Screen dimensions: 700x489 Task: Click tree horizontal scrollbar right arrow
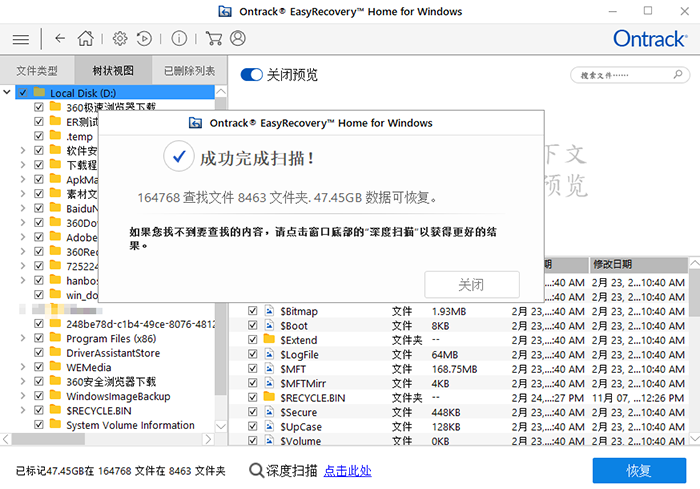coord(208,439)
